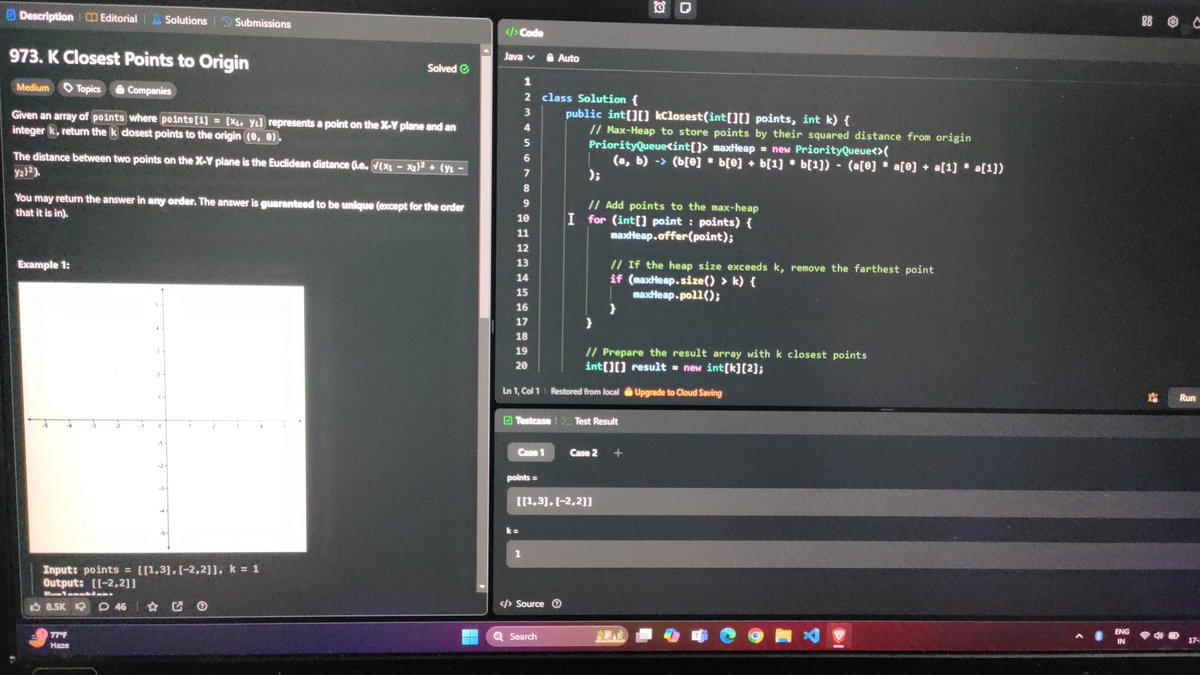This screenshot has width=1200, height=675.
Task: Toggle the Auto lock setting in editor
Action: click(563, 58)
